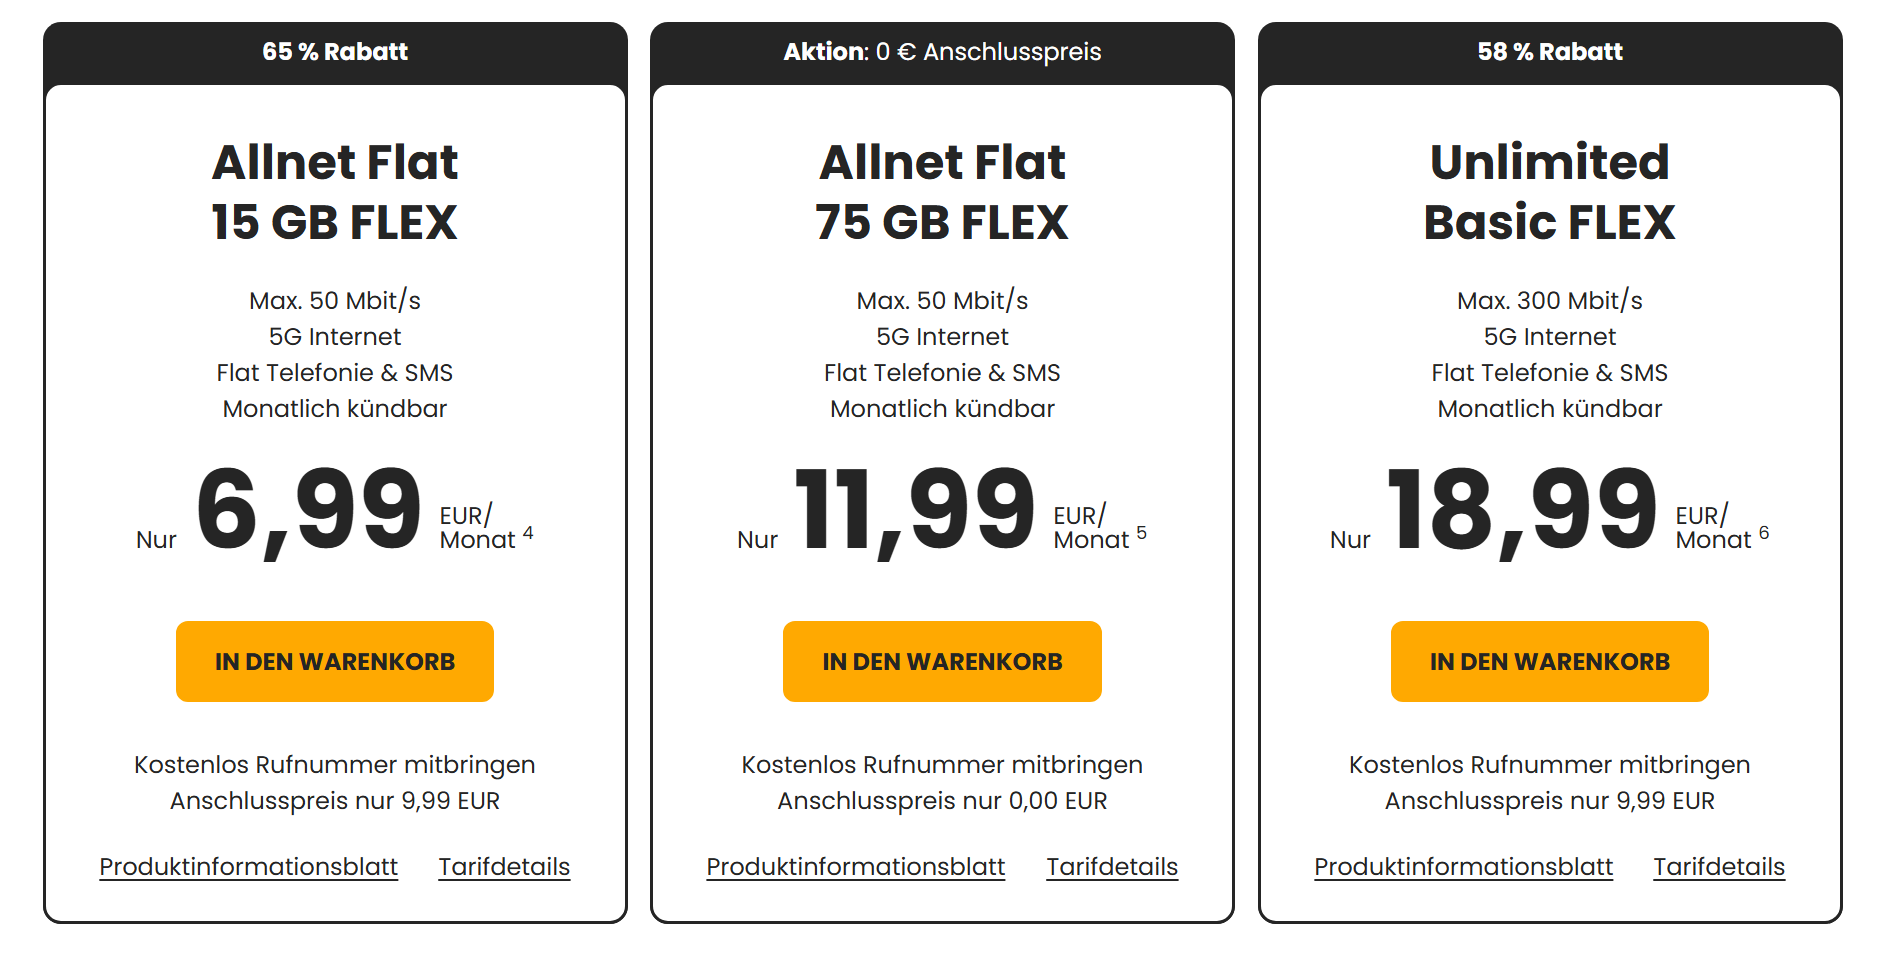Open Tarifdetails for 15 GB FLEX
1899x957 pixels.
click(504, 866)
